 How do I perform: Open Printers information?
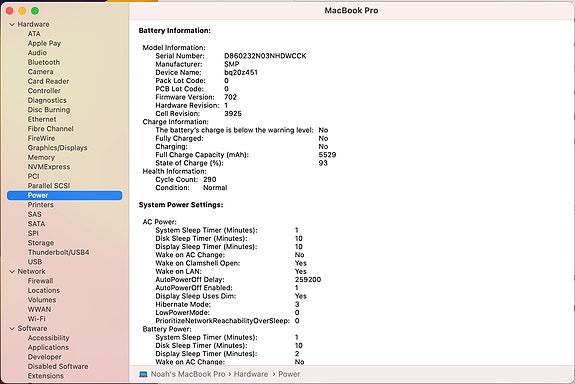click(x=40, y=205)
